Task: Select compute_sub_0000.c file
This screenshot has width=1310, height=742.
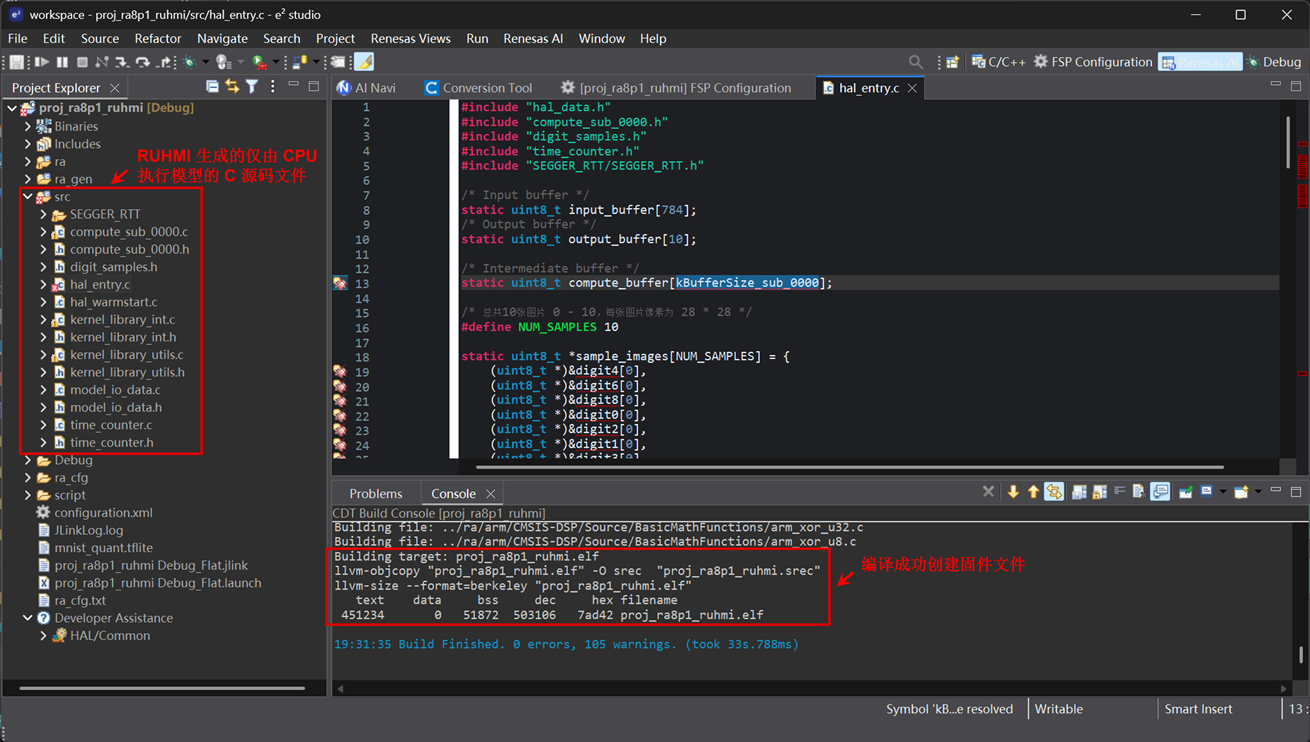Action: click(119, 232)
